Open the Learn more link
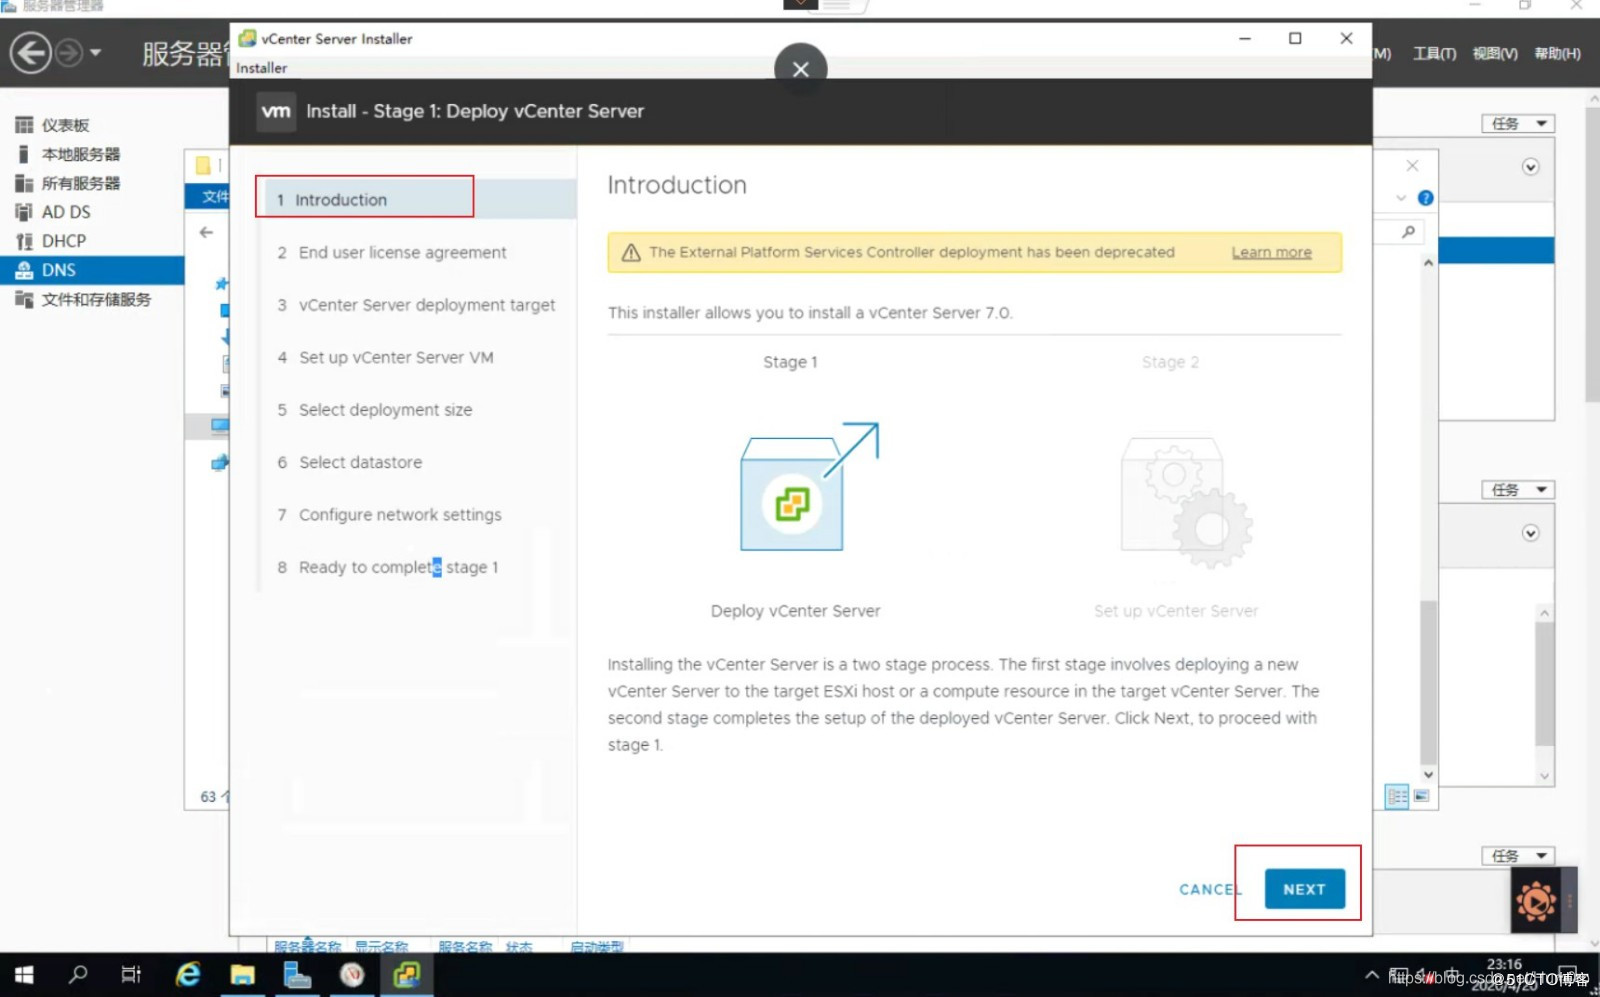1600x997 pixels. pyautogui.click(x=1271, y=253)
